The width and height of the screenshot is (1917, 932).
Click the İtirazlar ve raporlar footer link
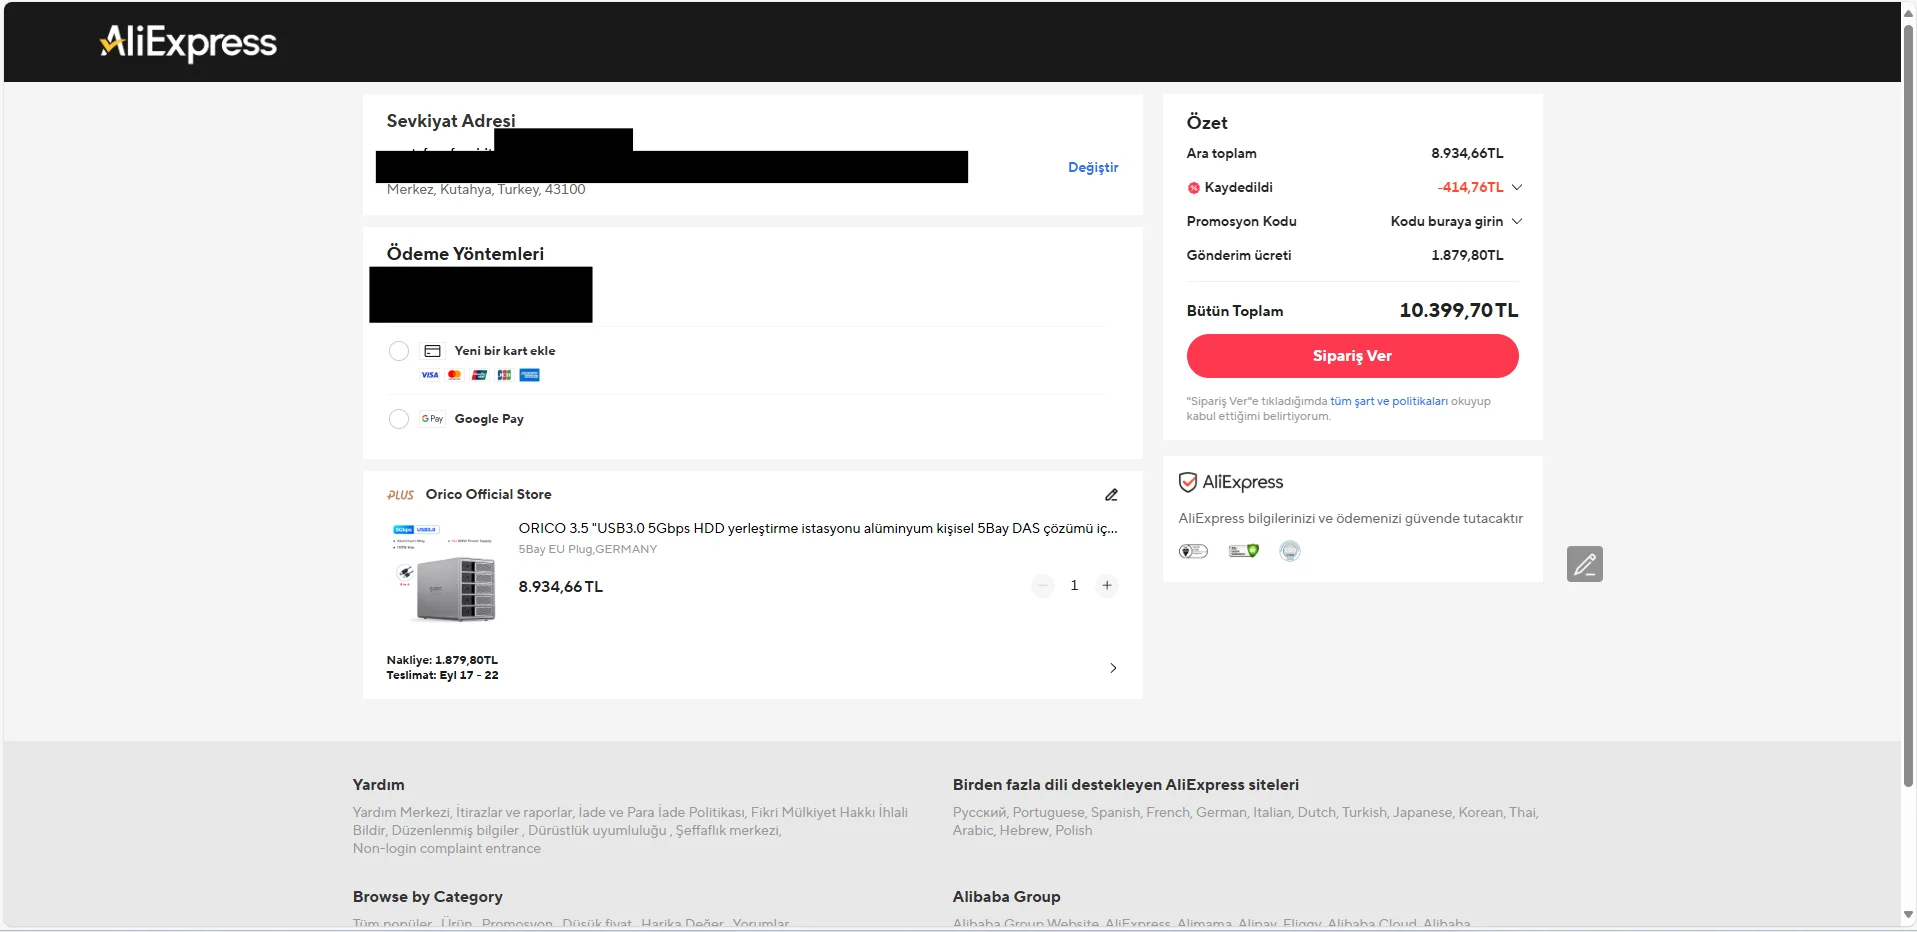pos(516,813)
